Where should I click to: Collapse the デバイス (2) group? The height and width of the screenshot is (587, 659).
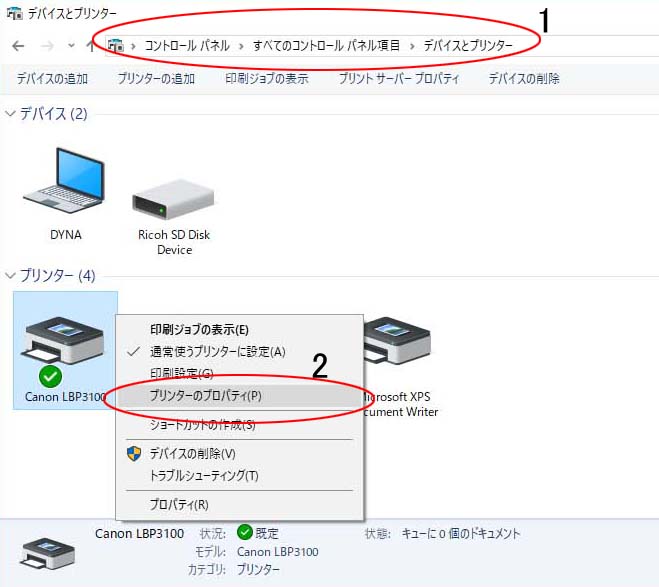(11, 113)
